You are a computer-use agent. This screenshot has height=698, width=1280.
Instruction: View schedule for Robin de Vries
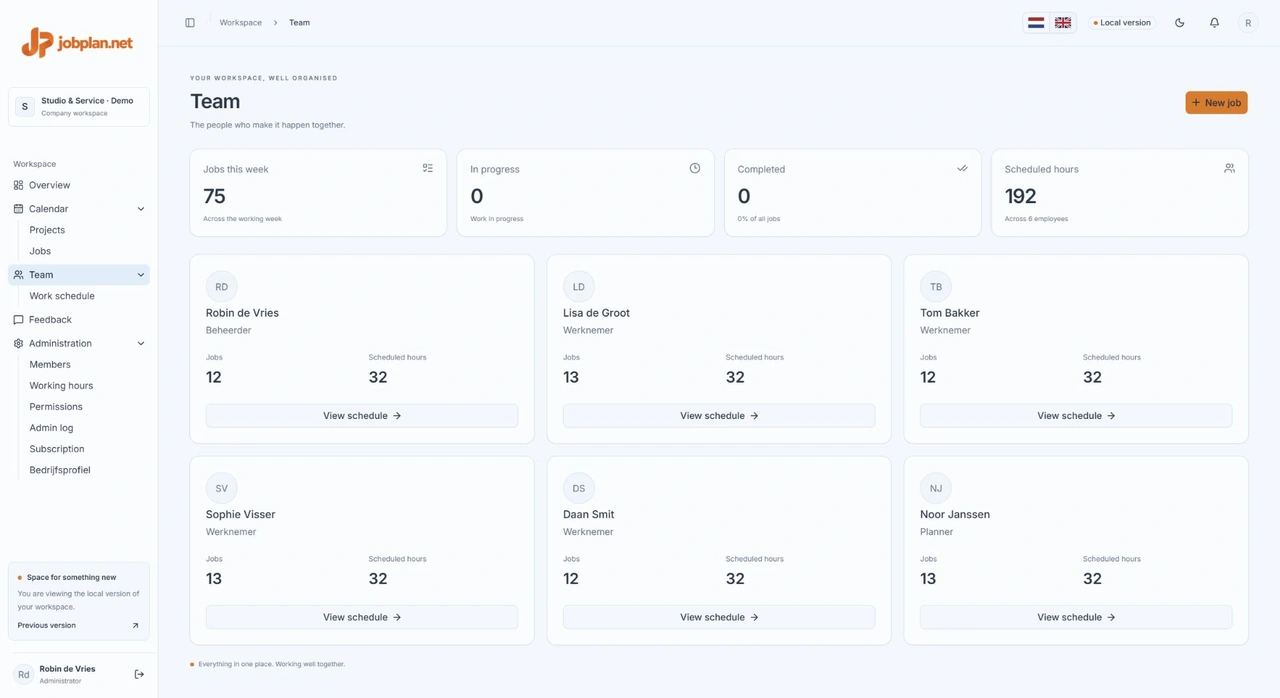(362, 416)
